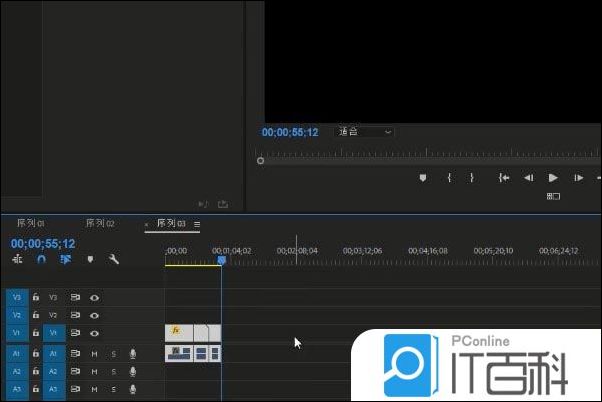This screenshot has height=402, width=602.
Task: Select the first audio clip on A1
Action: pyautogui.click(x=179, y=354)
